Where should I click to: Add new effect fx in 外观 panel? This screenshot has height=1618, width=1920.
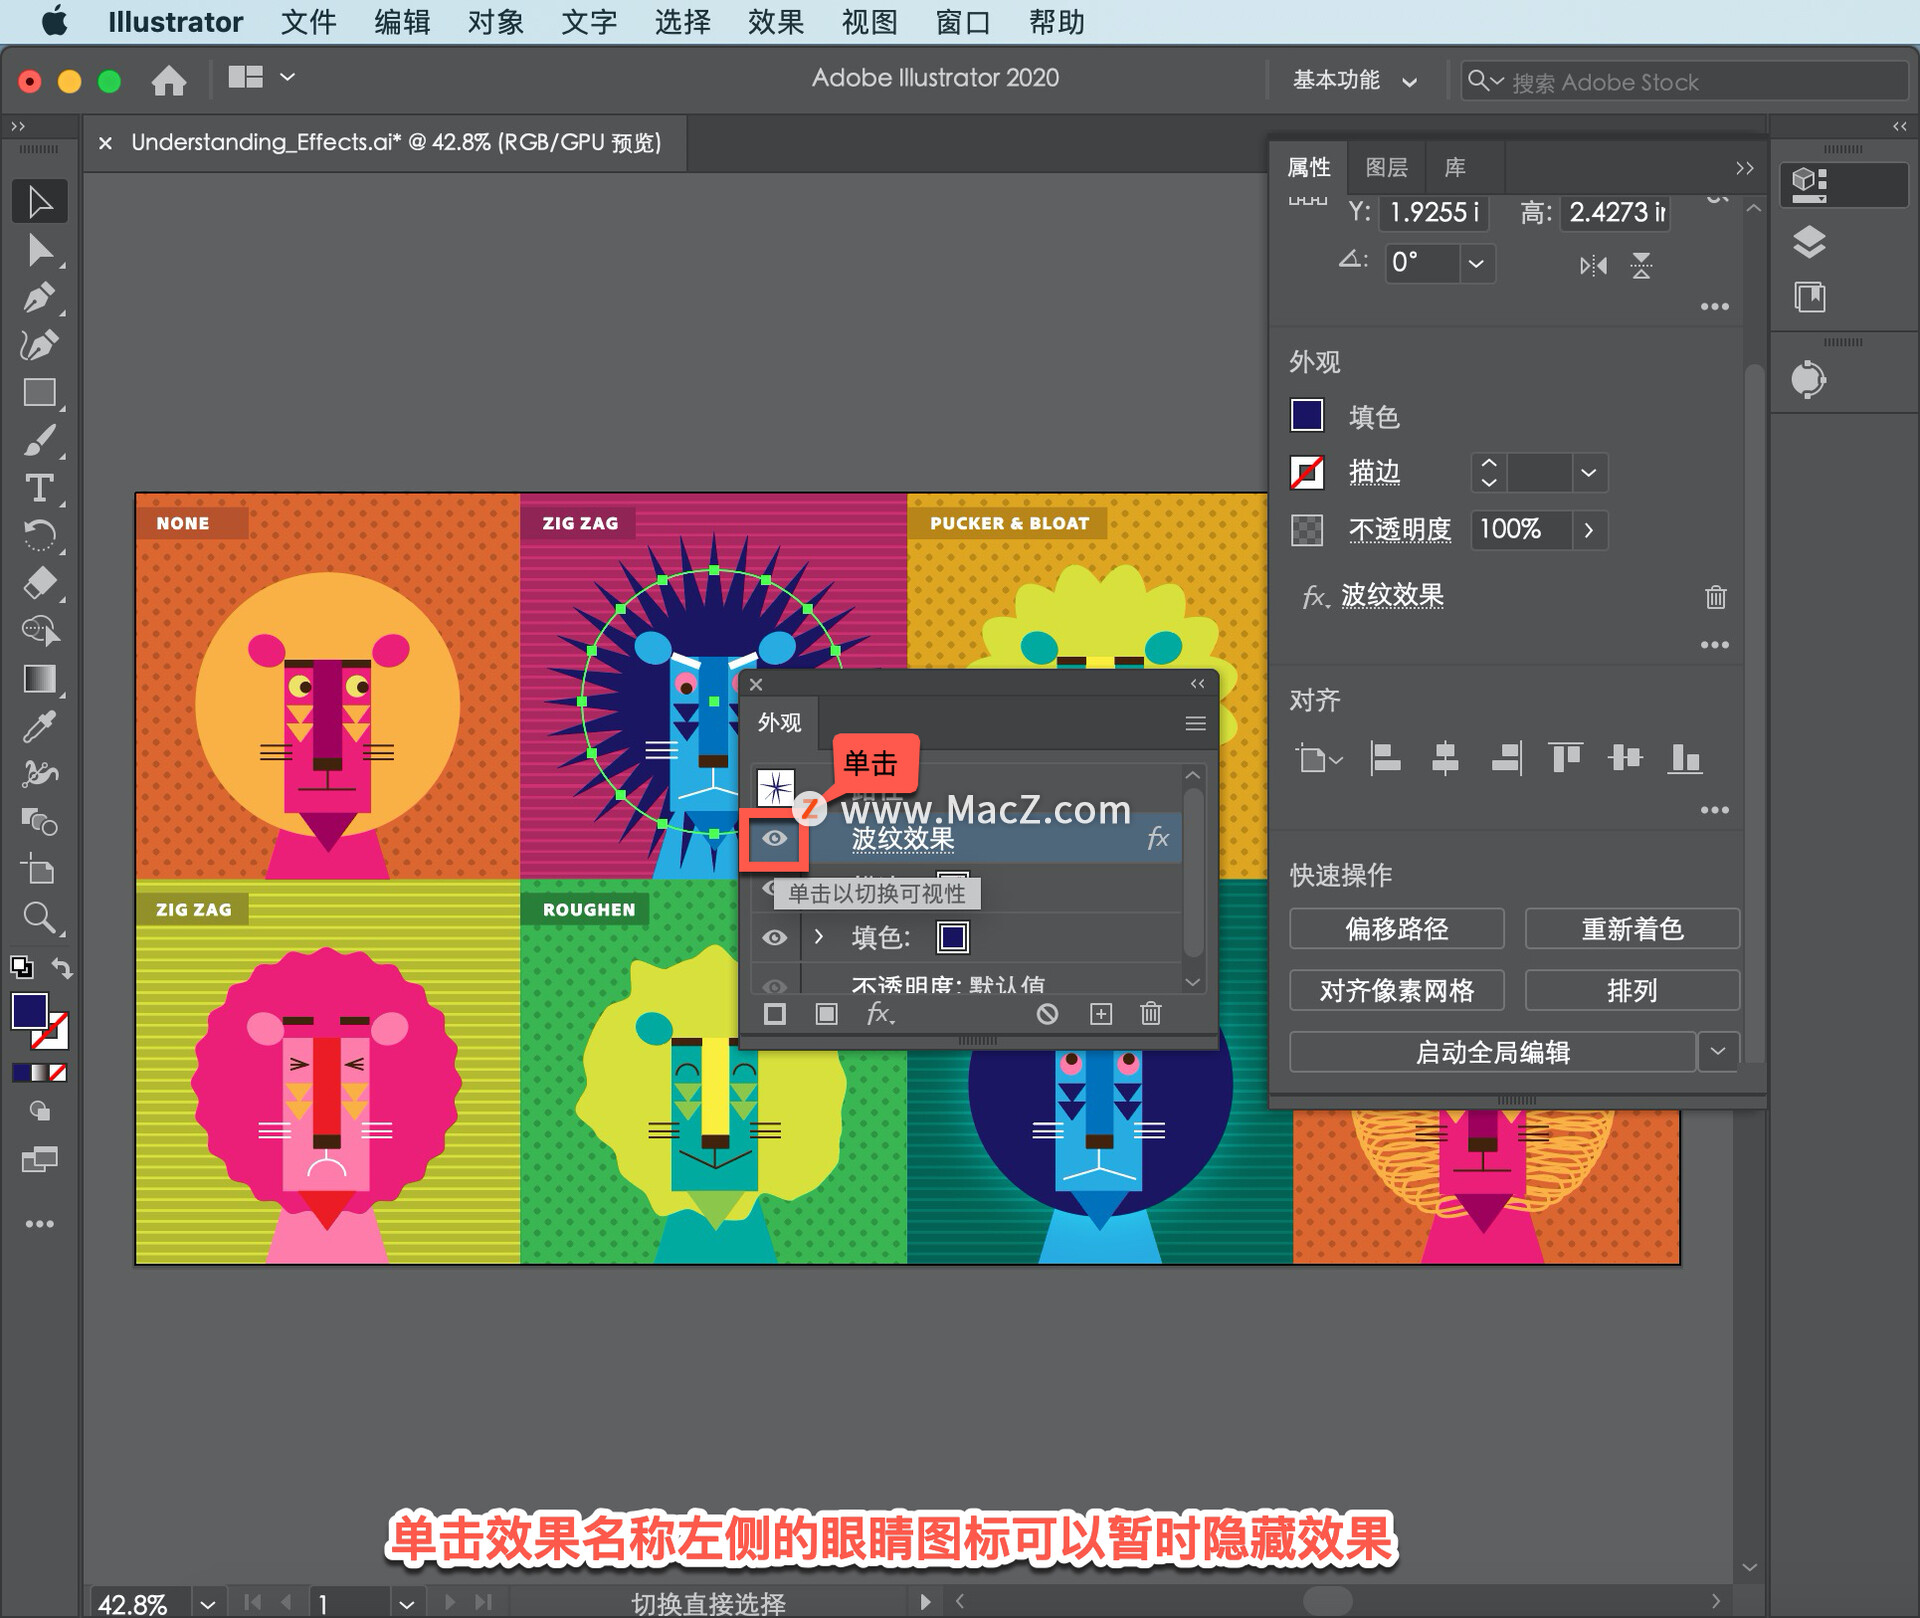coord(880,1014)
